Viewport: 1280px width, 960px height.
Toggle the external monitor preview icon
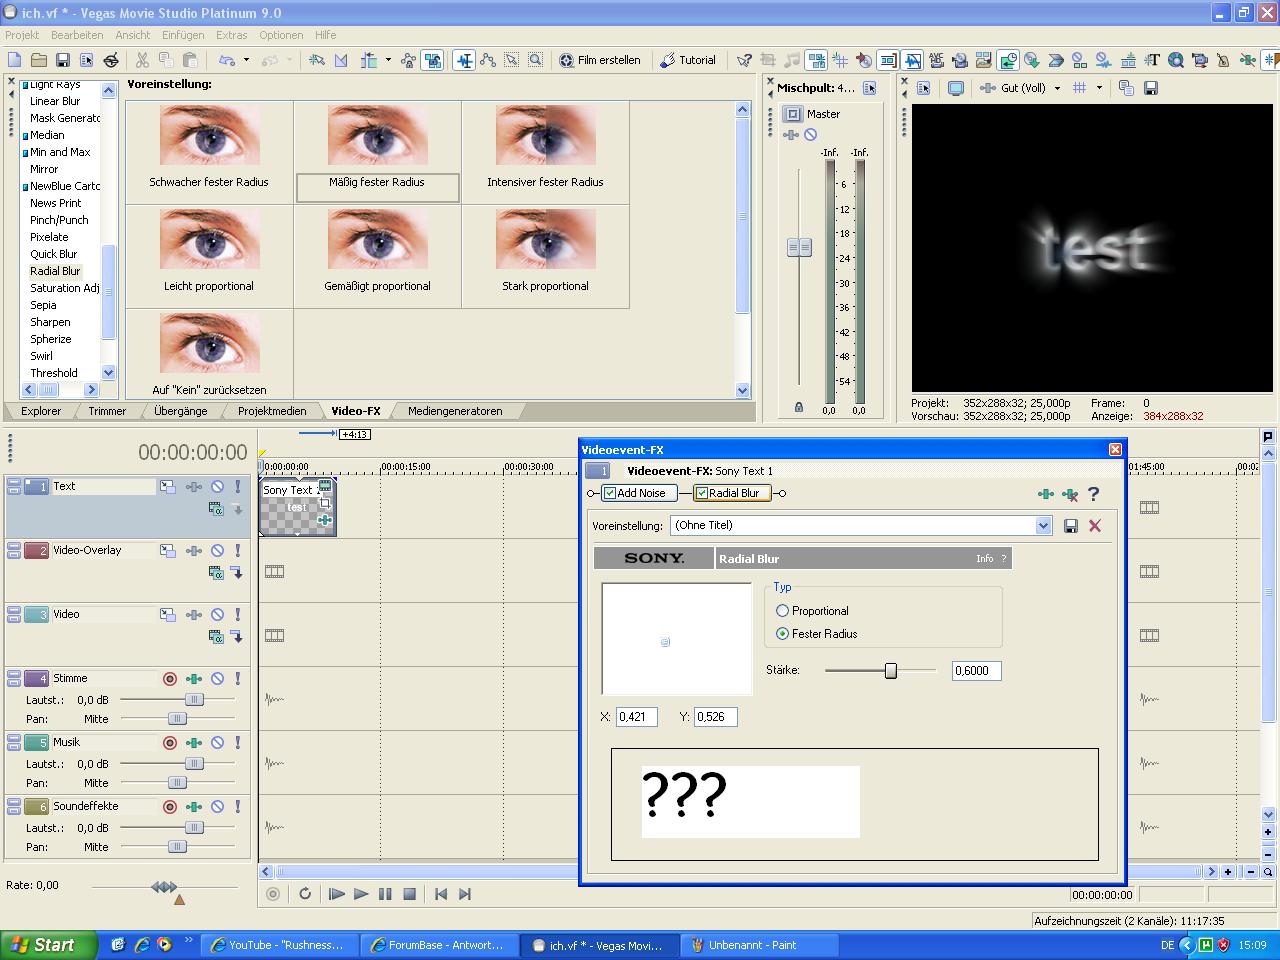[956, 88]
